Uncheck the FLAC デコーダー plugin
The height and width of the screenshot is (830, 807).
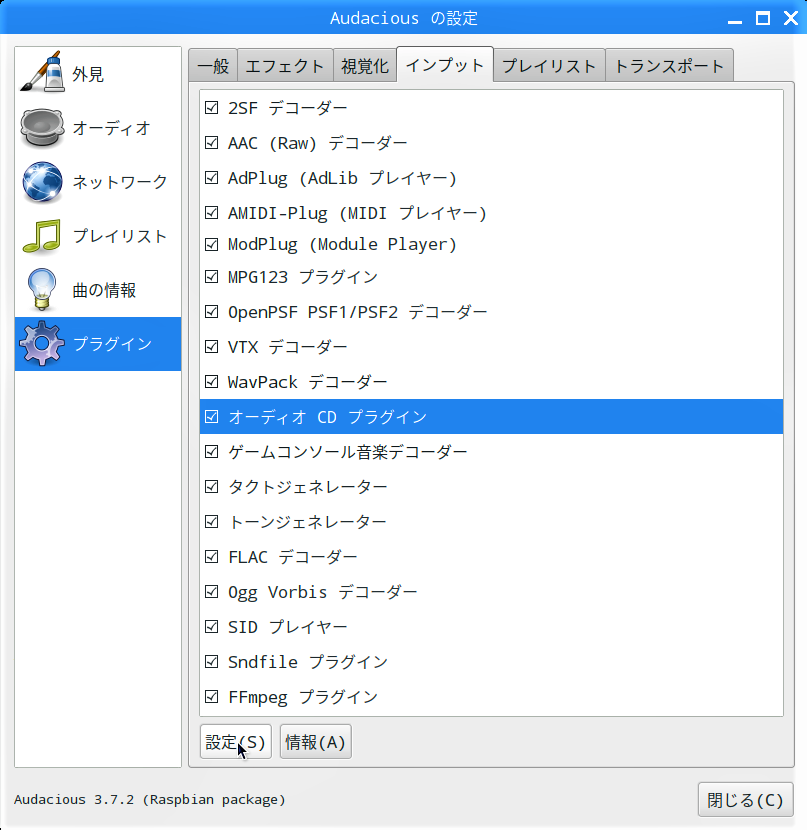pos(212,557)
